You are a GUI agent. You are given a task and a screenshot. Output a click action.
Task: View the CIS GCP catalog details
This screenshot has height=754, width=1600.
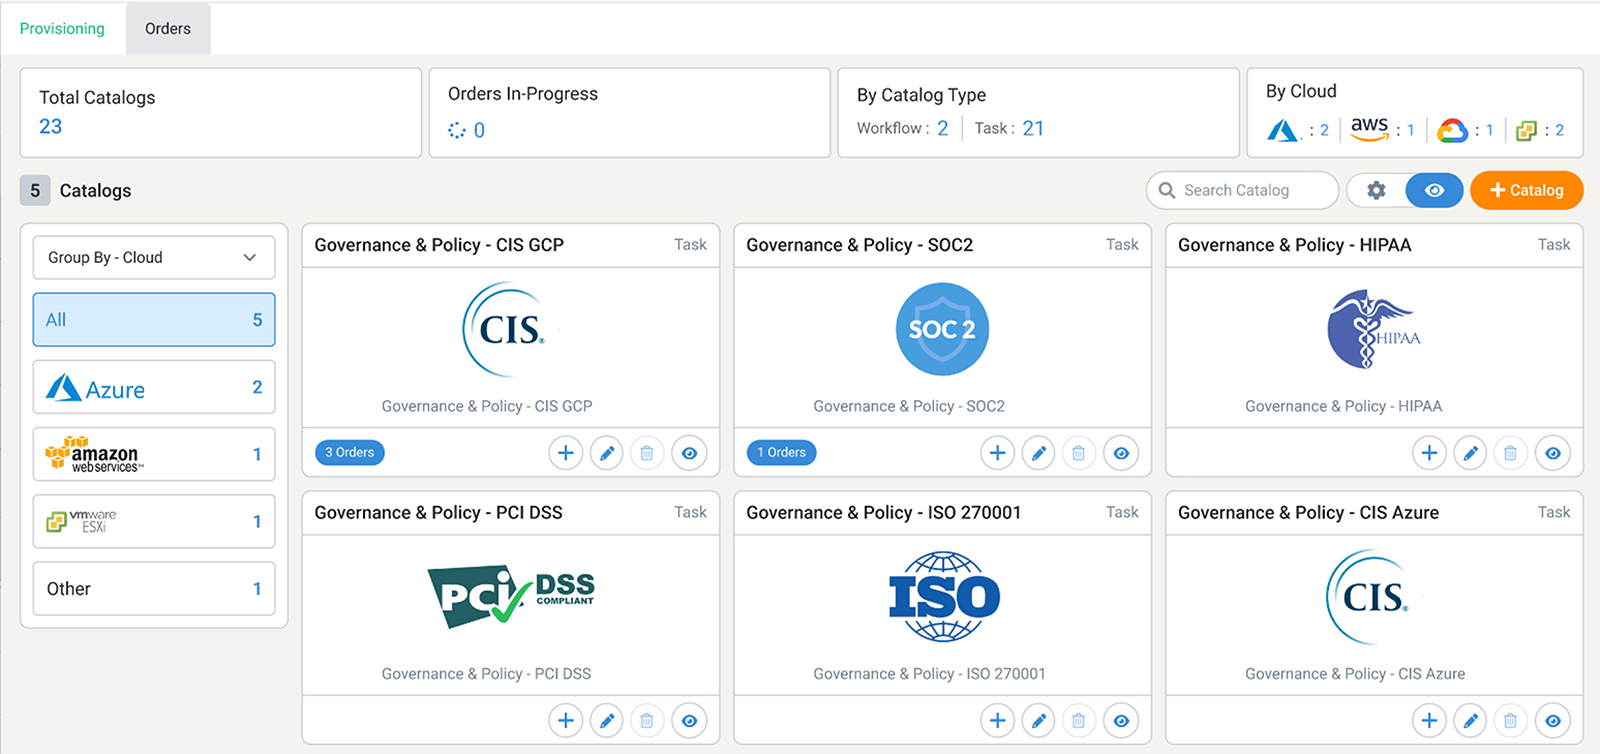(x=689, y=453)
